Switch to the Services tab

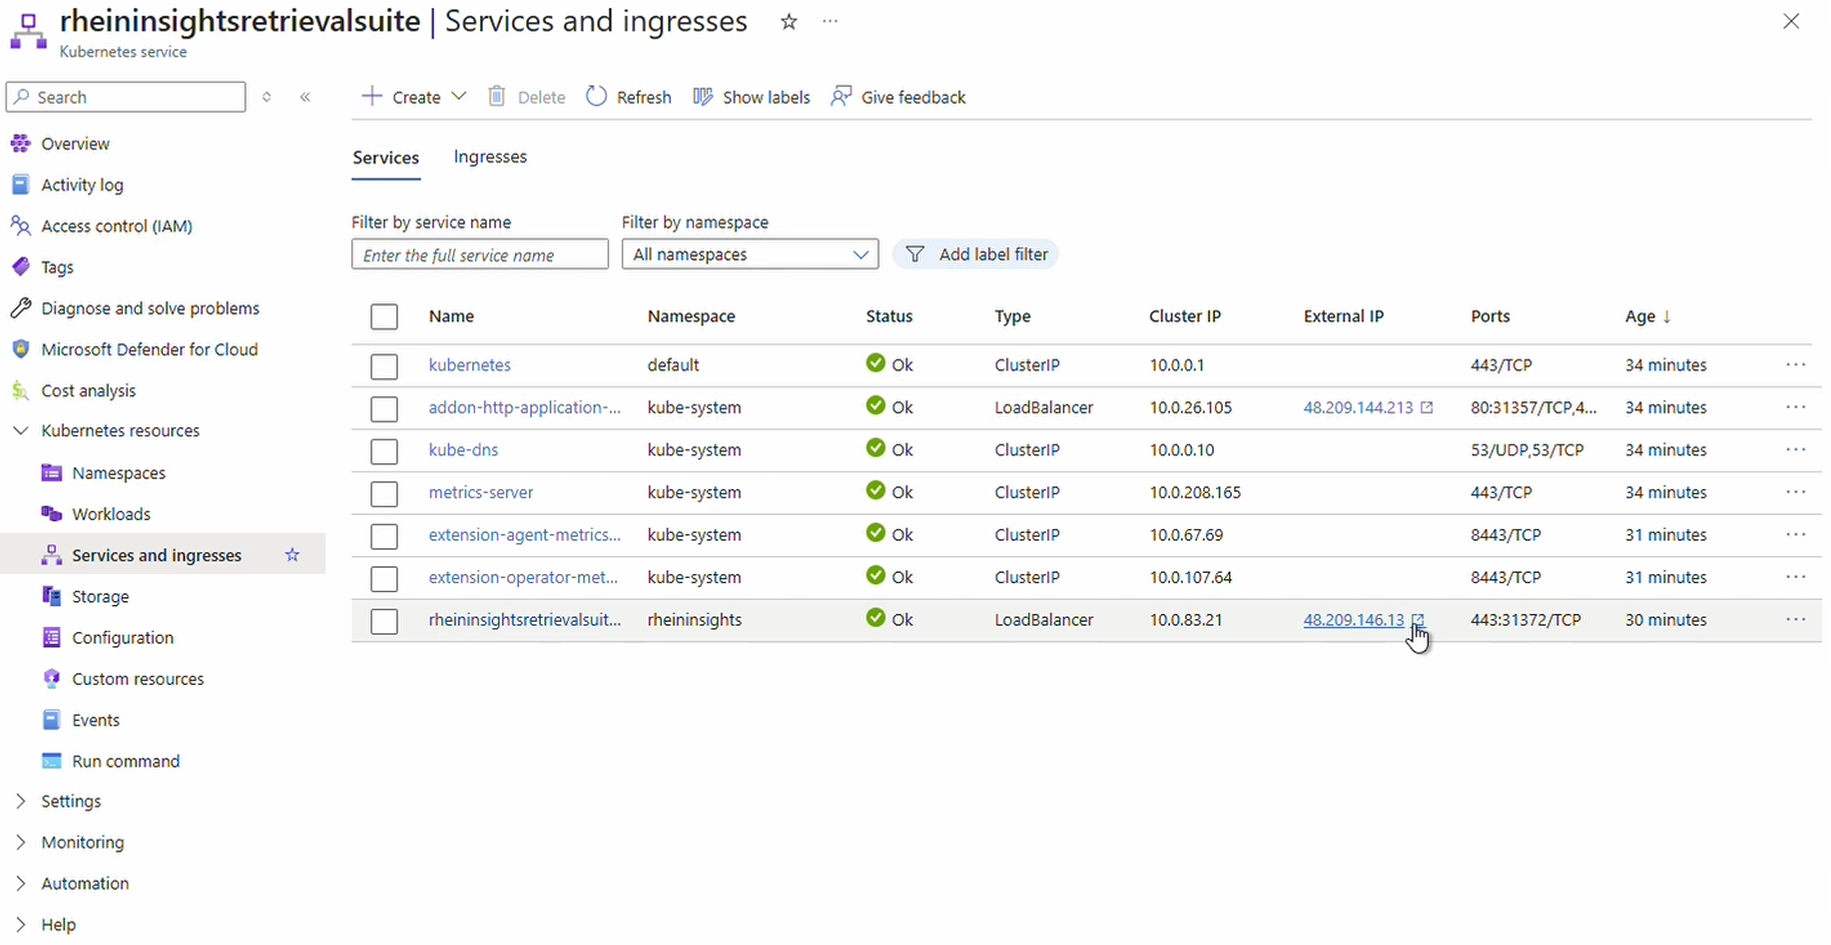tap(386, 158)
